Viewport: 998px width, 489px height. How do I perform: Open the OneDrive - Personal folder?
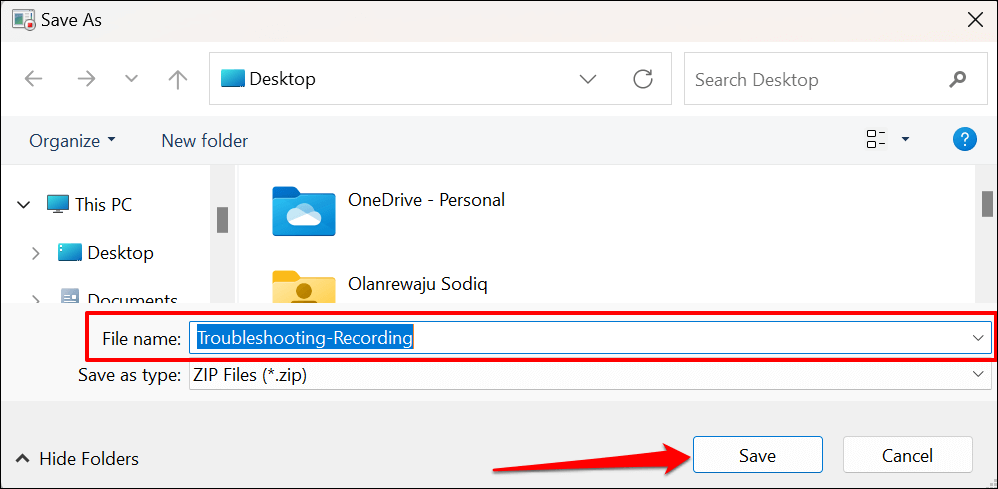[425, 200]
